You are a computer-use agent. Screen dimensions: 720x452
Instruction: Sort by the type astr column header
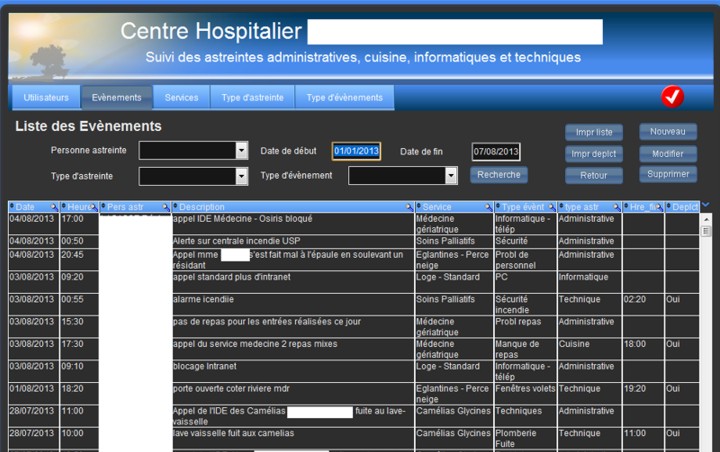[588, 206]
